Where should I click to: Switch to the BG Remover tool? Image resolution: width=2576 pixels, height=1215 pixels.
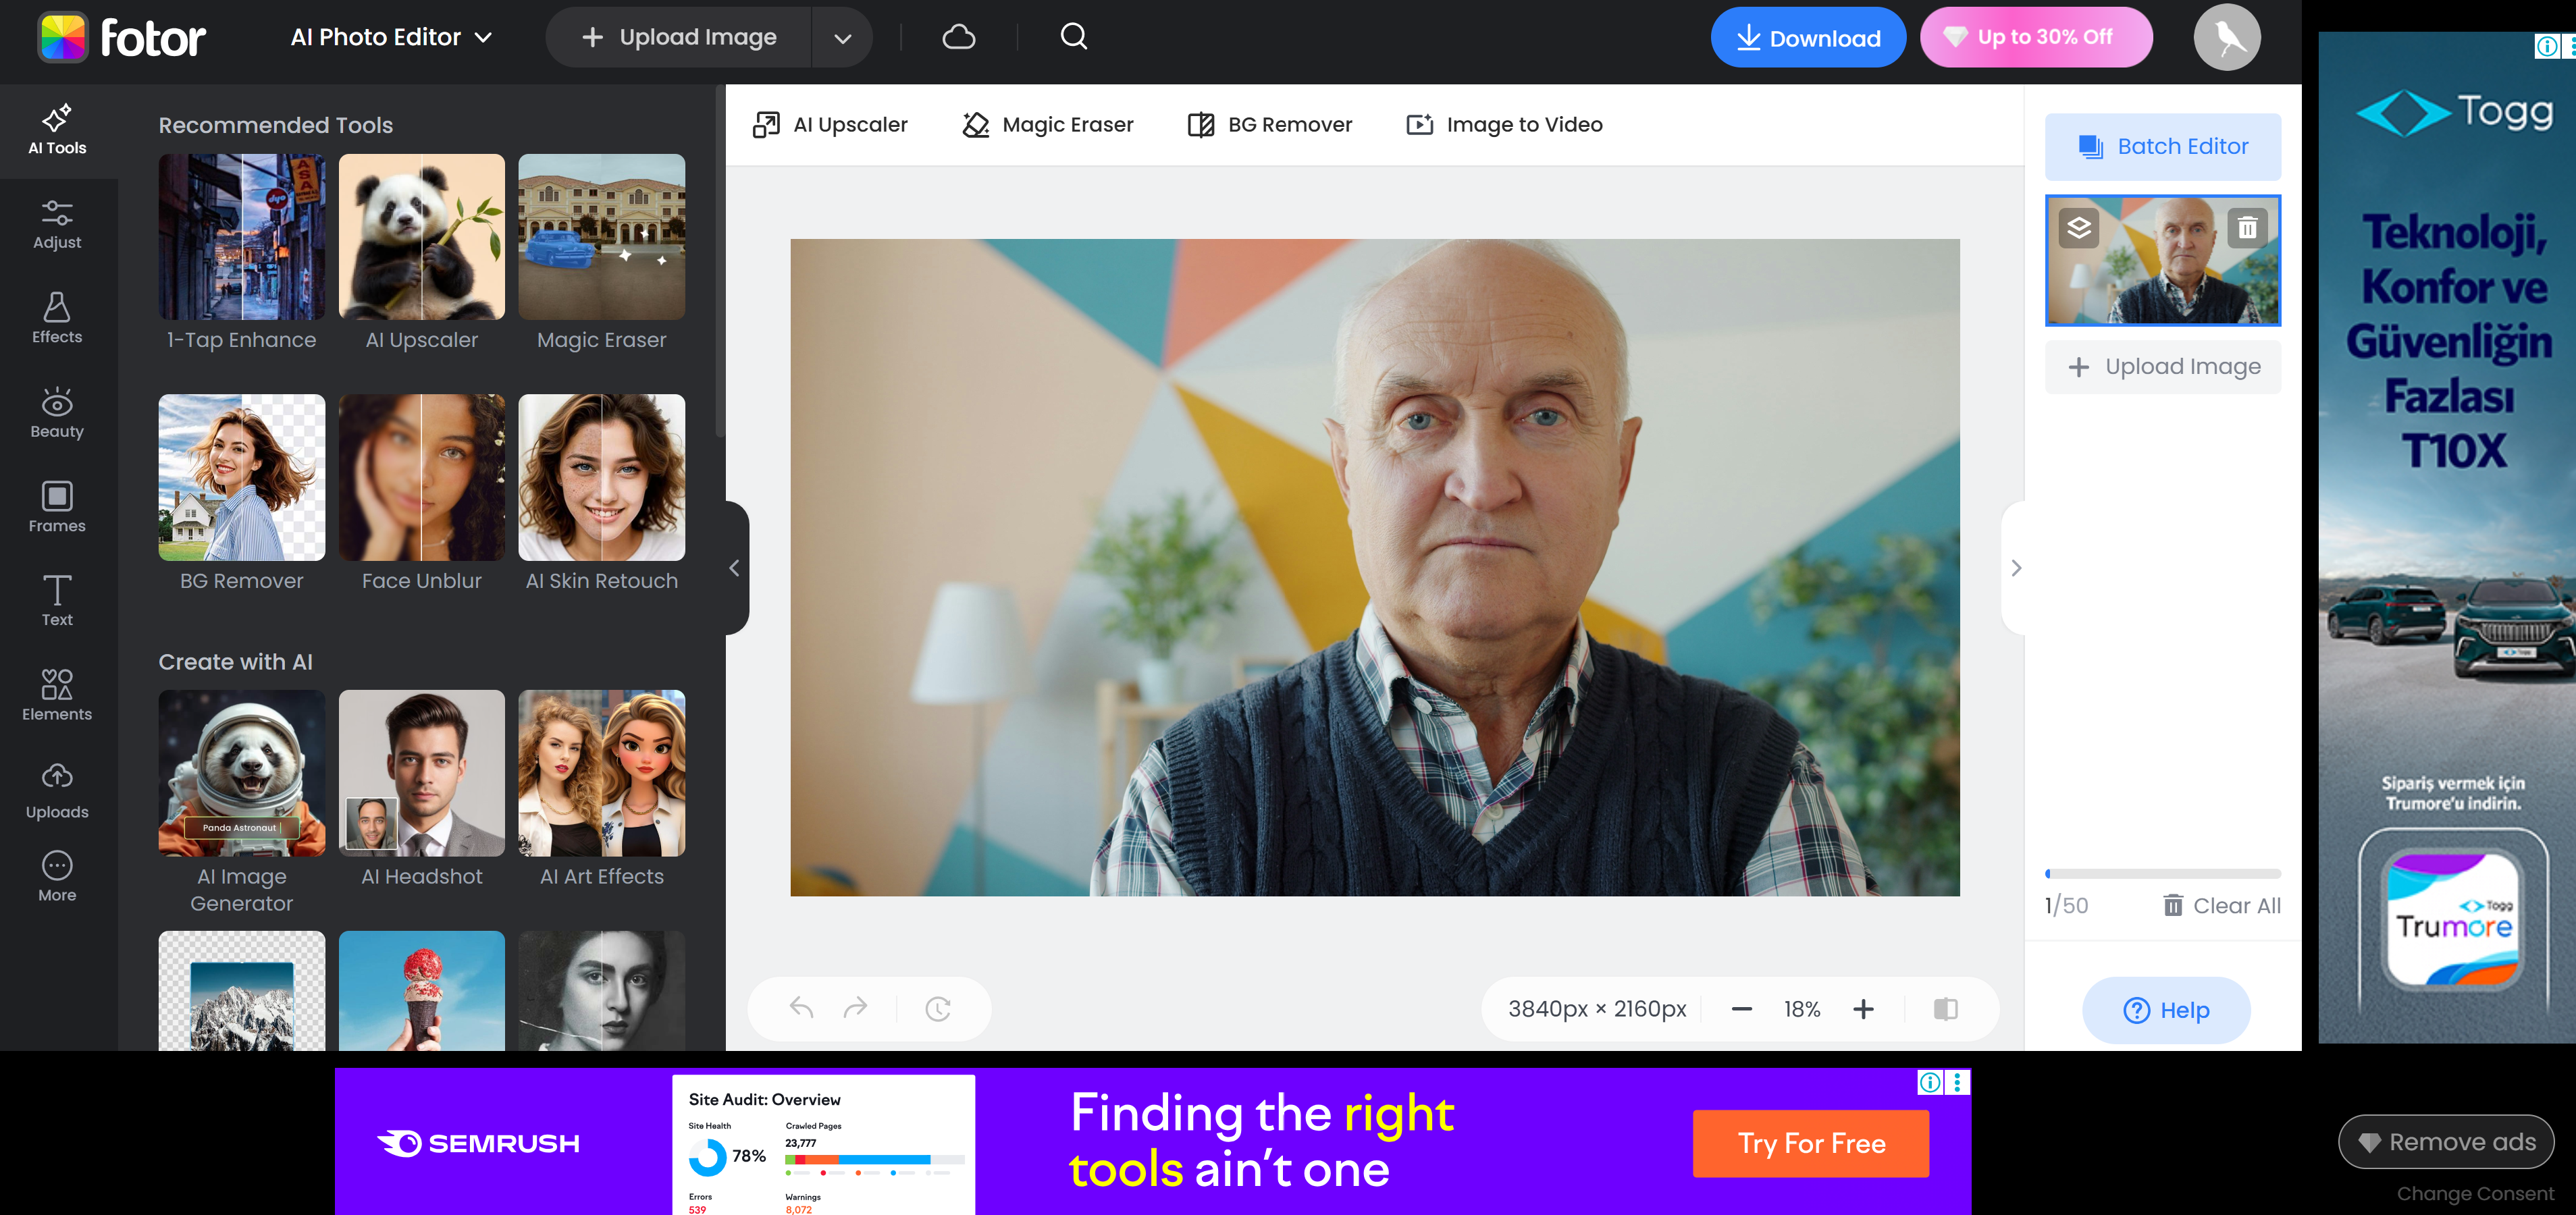[1270, 124]
